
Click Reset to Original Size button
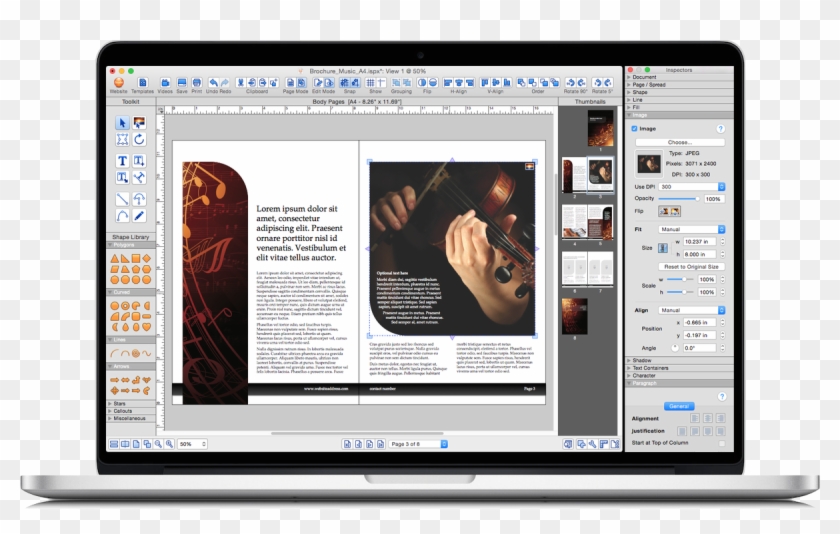pos(691,267)
